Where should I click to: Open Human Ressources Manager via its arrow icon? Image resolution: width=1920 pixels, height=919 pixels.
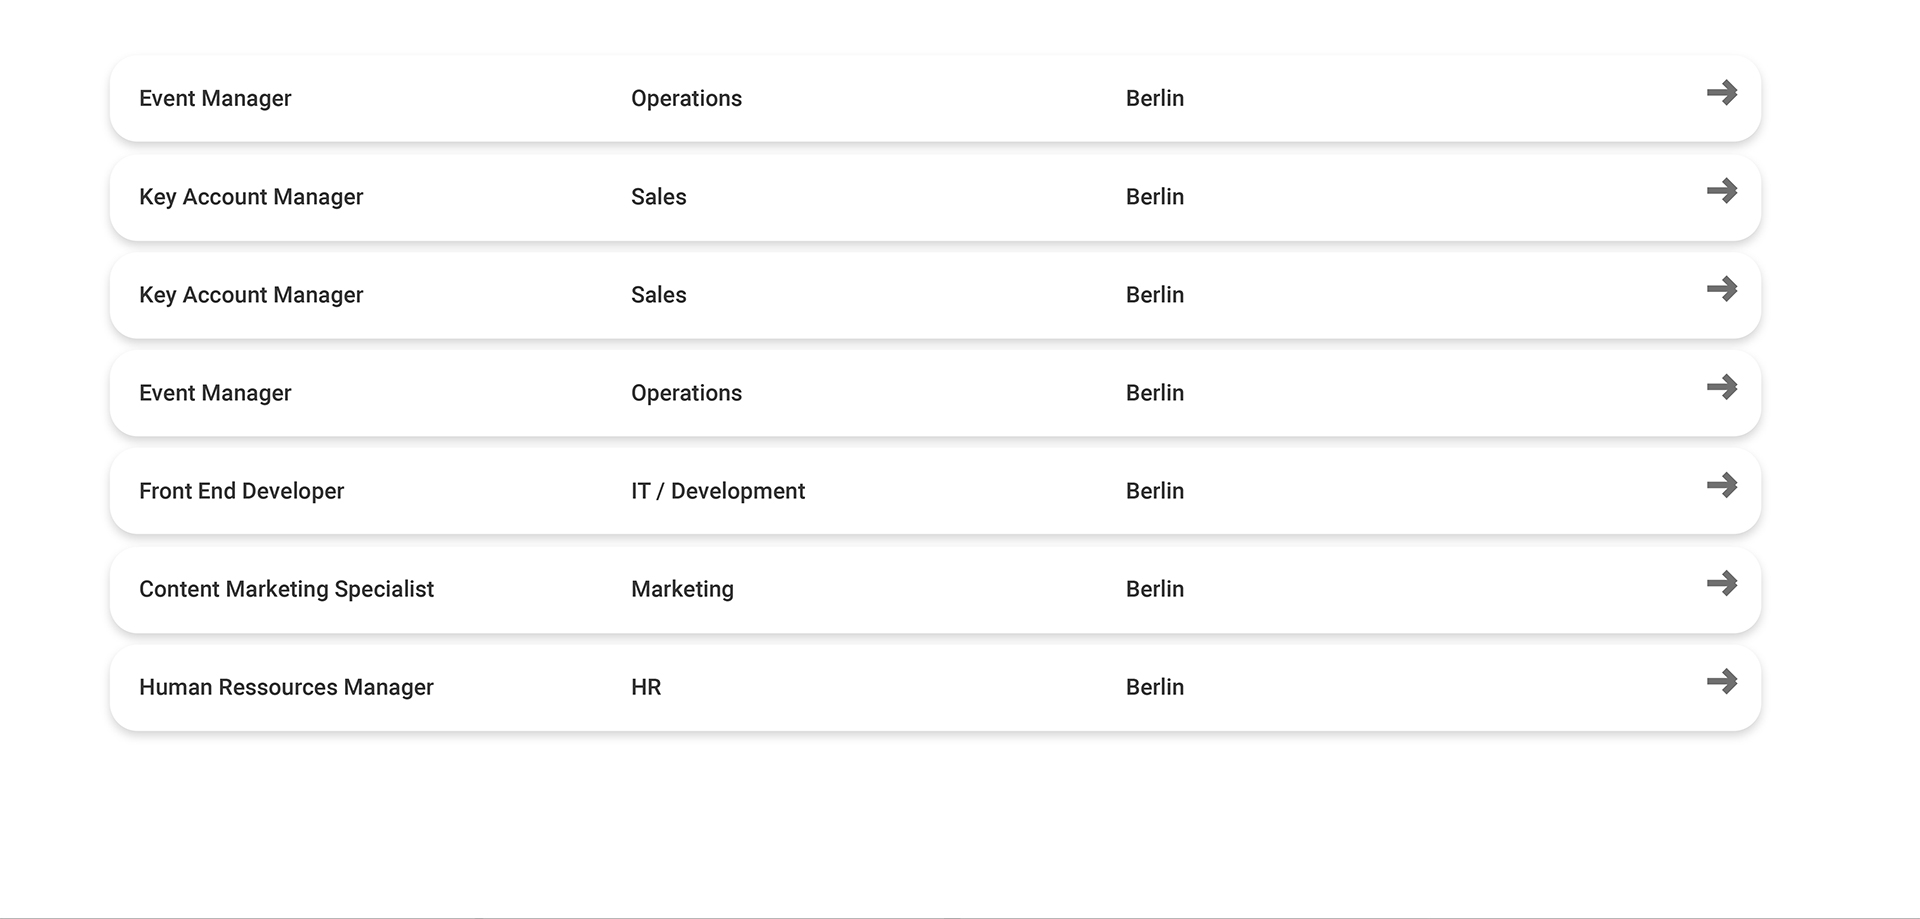click(1722, 681)
